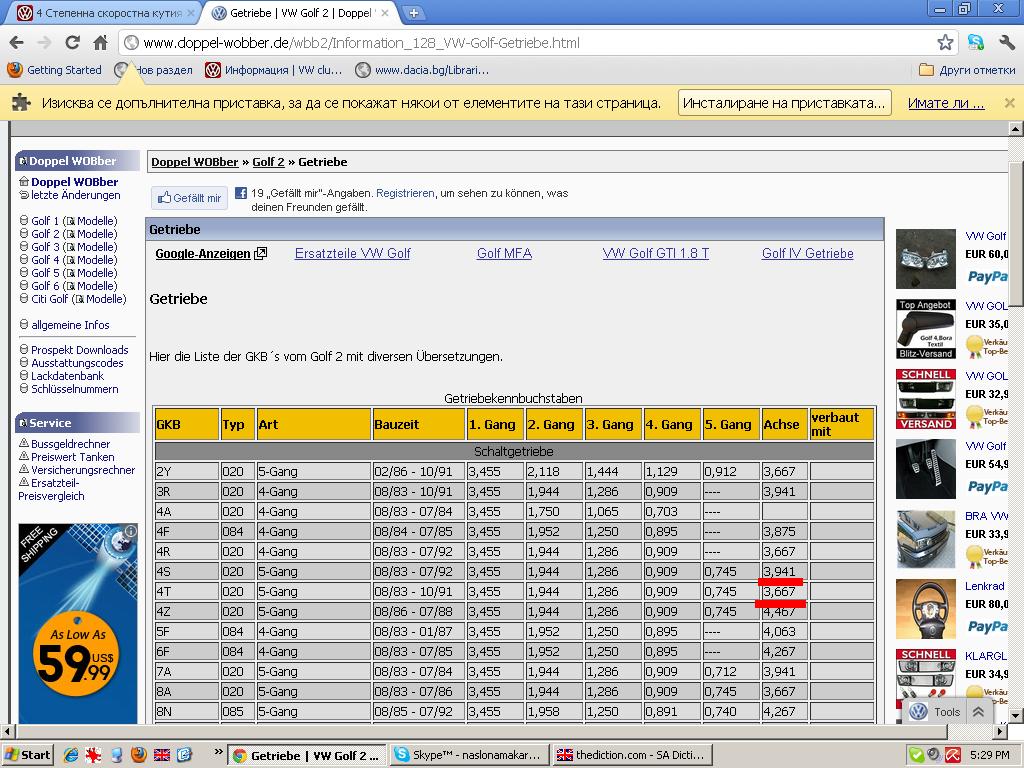Click the headlights ad thumbnail
The width and height of the screenshot is (1024, 768).
925,258
